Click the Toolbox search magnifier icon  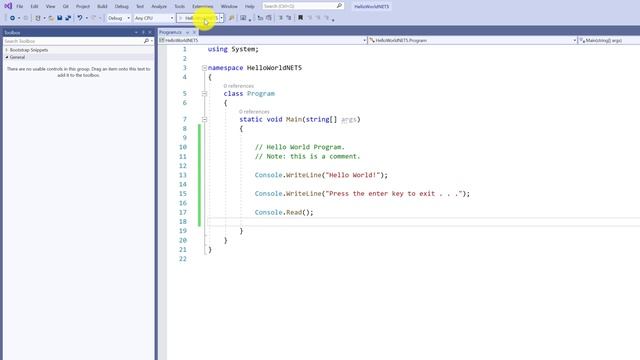click(146, 41)
